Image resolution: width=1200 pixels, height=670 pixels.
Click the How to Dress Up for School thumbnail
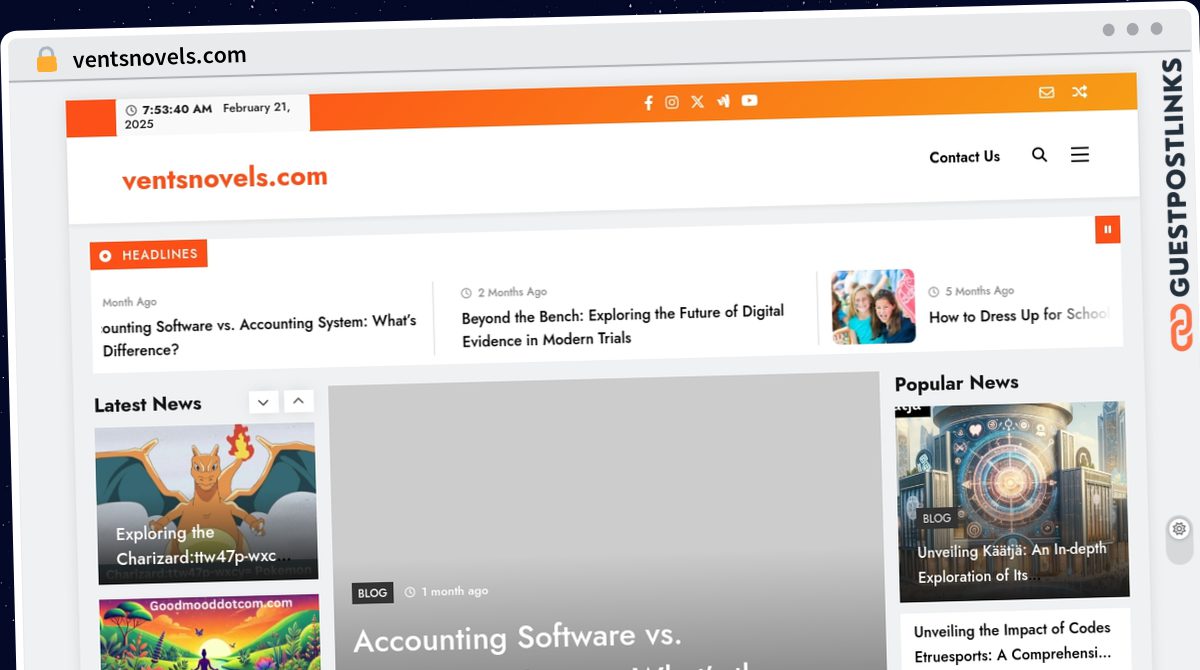pos(873,306)
